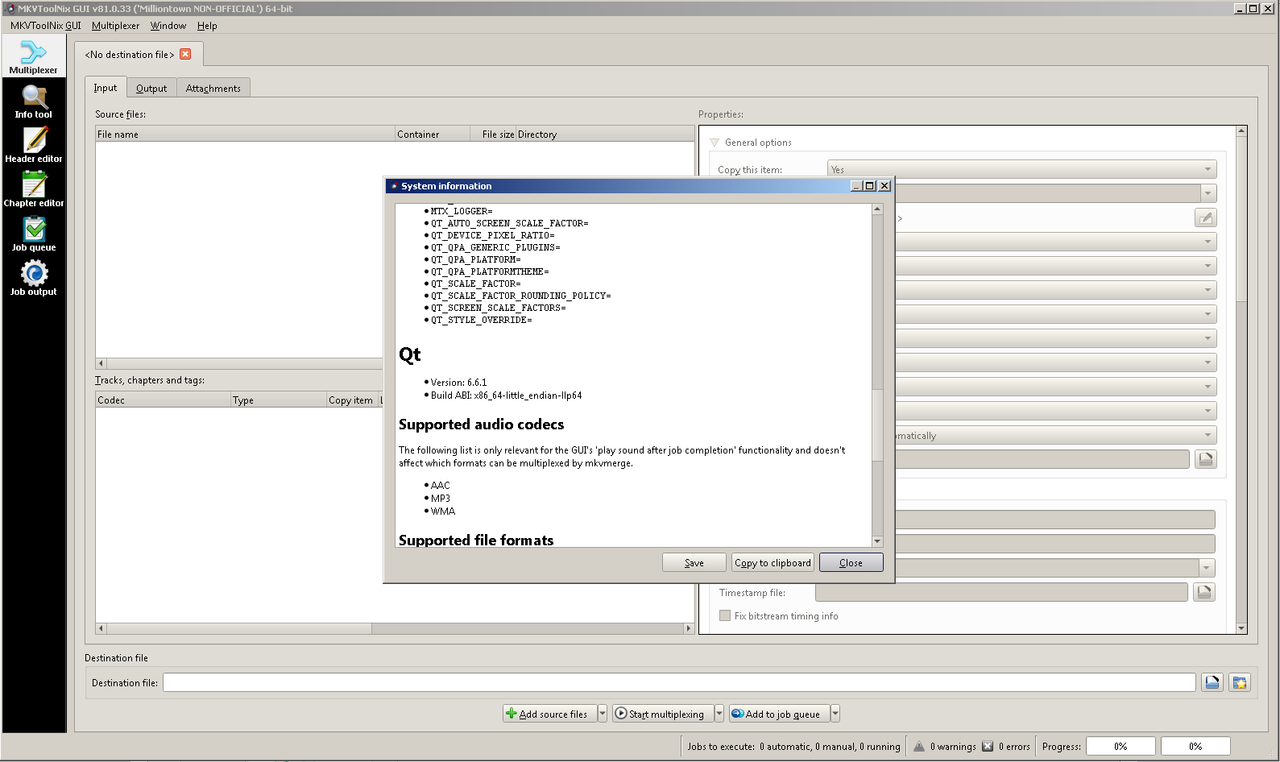The image size is (1280, 762).
Task: Sort by Copy item column header
Action: click(x=351, y=400)
